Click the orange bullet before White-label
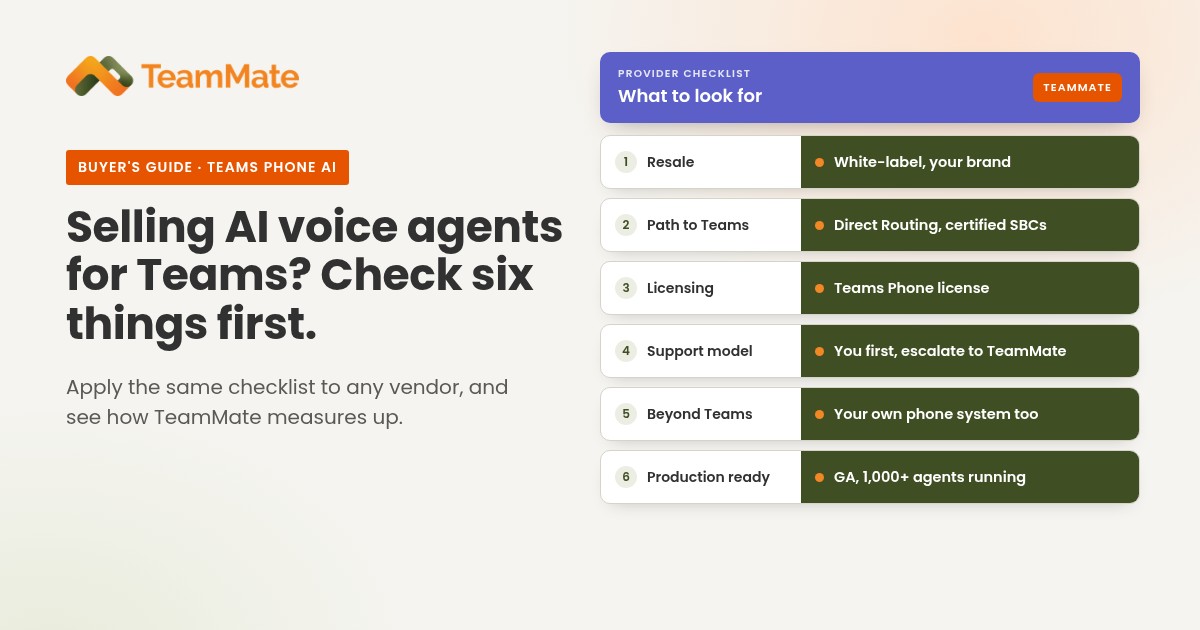Viewport: 1200px width, 630px height. click(x=819, y=162)
